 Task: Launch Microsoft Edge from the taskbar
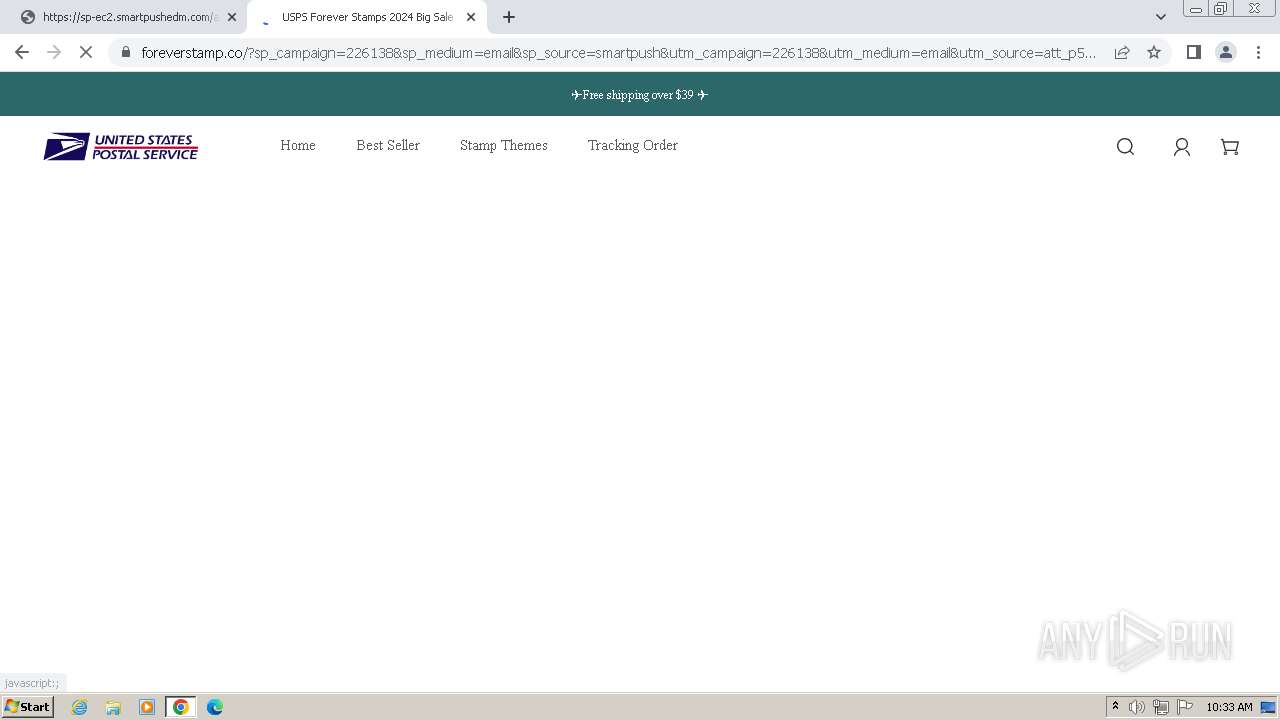pos(215,707)
